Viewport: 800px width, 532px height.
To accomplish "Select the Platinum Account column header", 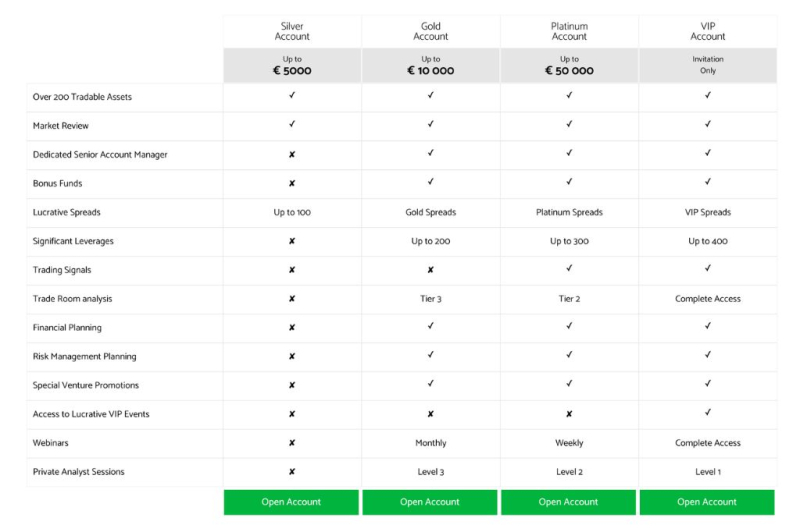I will pos(569,31).
